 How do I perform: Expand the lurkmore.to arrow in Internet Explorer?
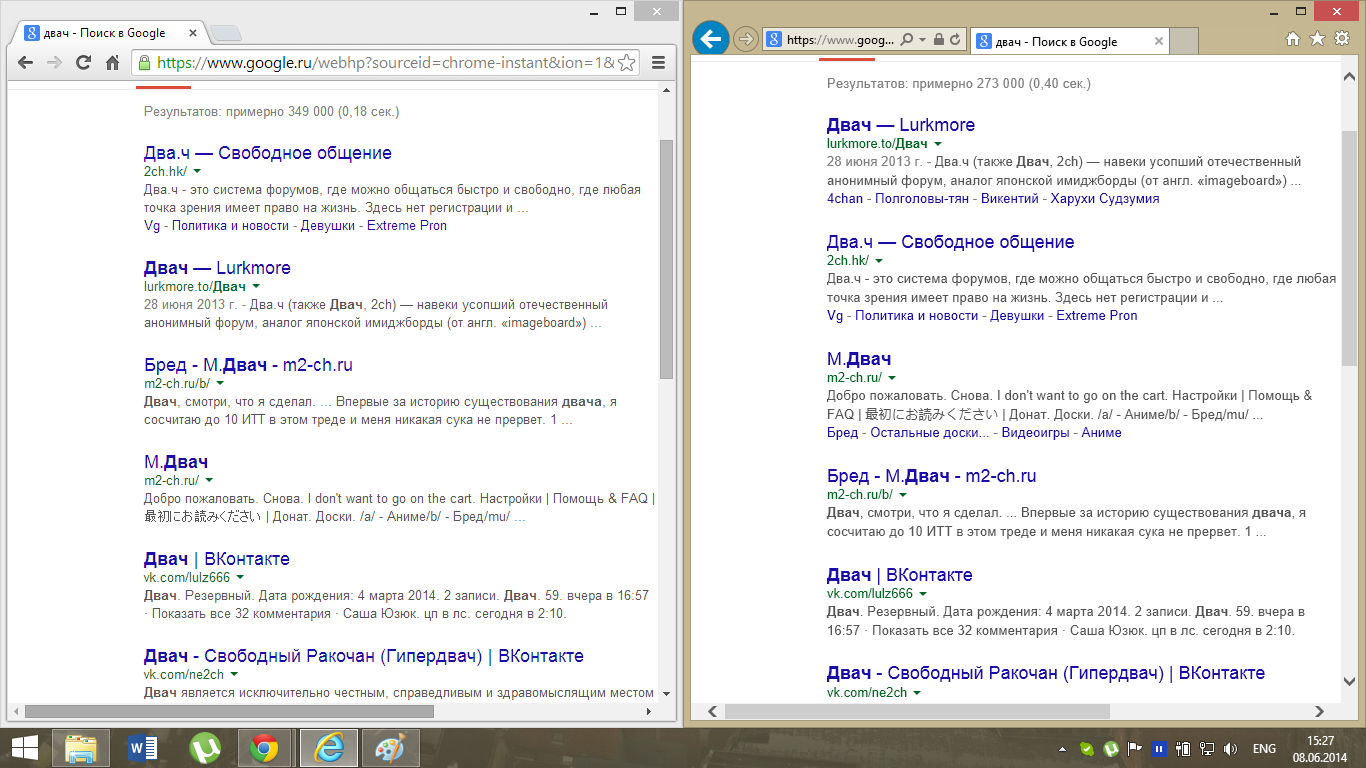(938, 144)
